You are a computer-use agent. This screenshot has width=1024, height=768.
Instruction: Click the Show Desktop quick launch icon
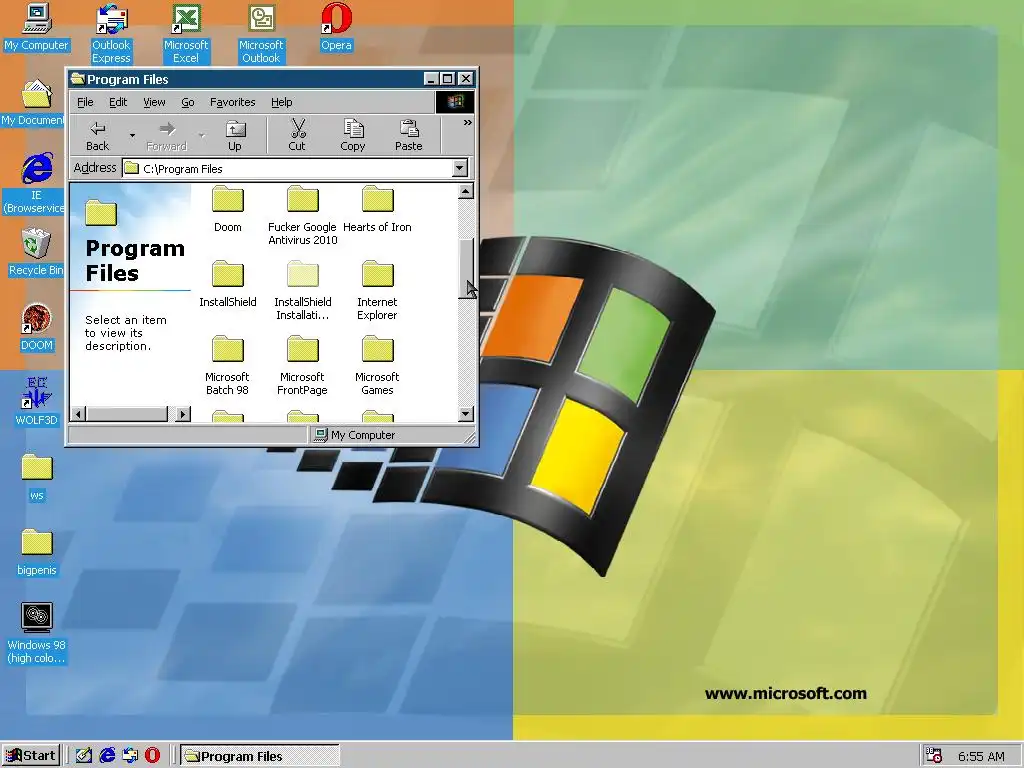(x=84, y=756)
